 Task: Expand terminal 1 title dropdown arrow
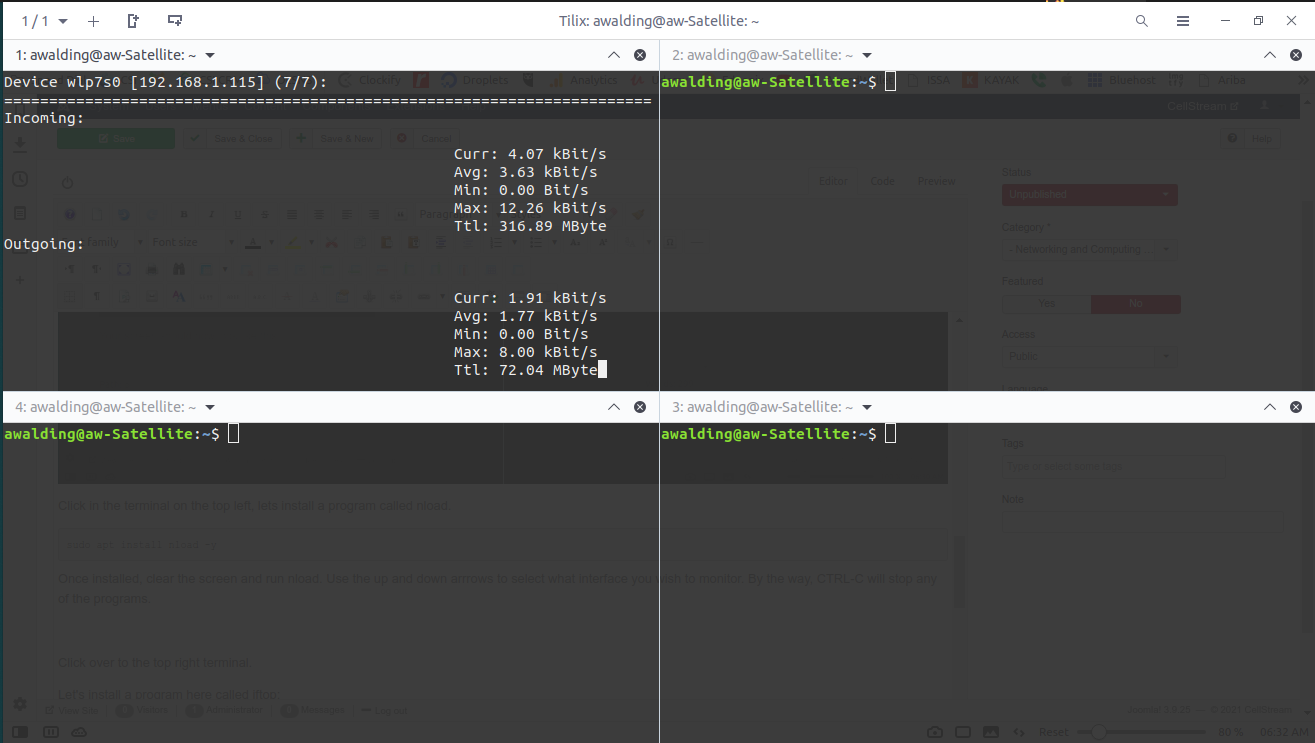[x=210, y=56]
